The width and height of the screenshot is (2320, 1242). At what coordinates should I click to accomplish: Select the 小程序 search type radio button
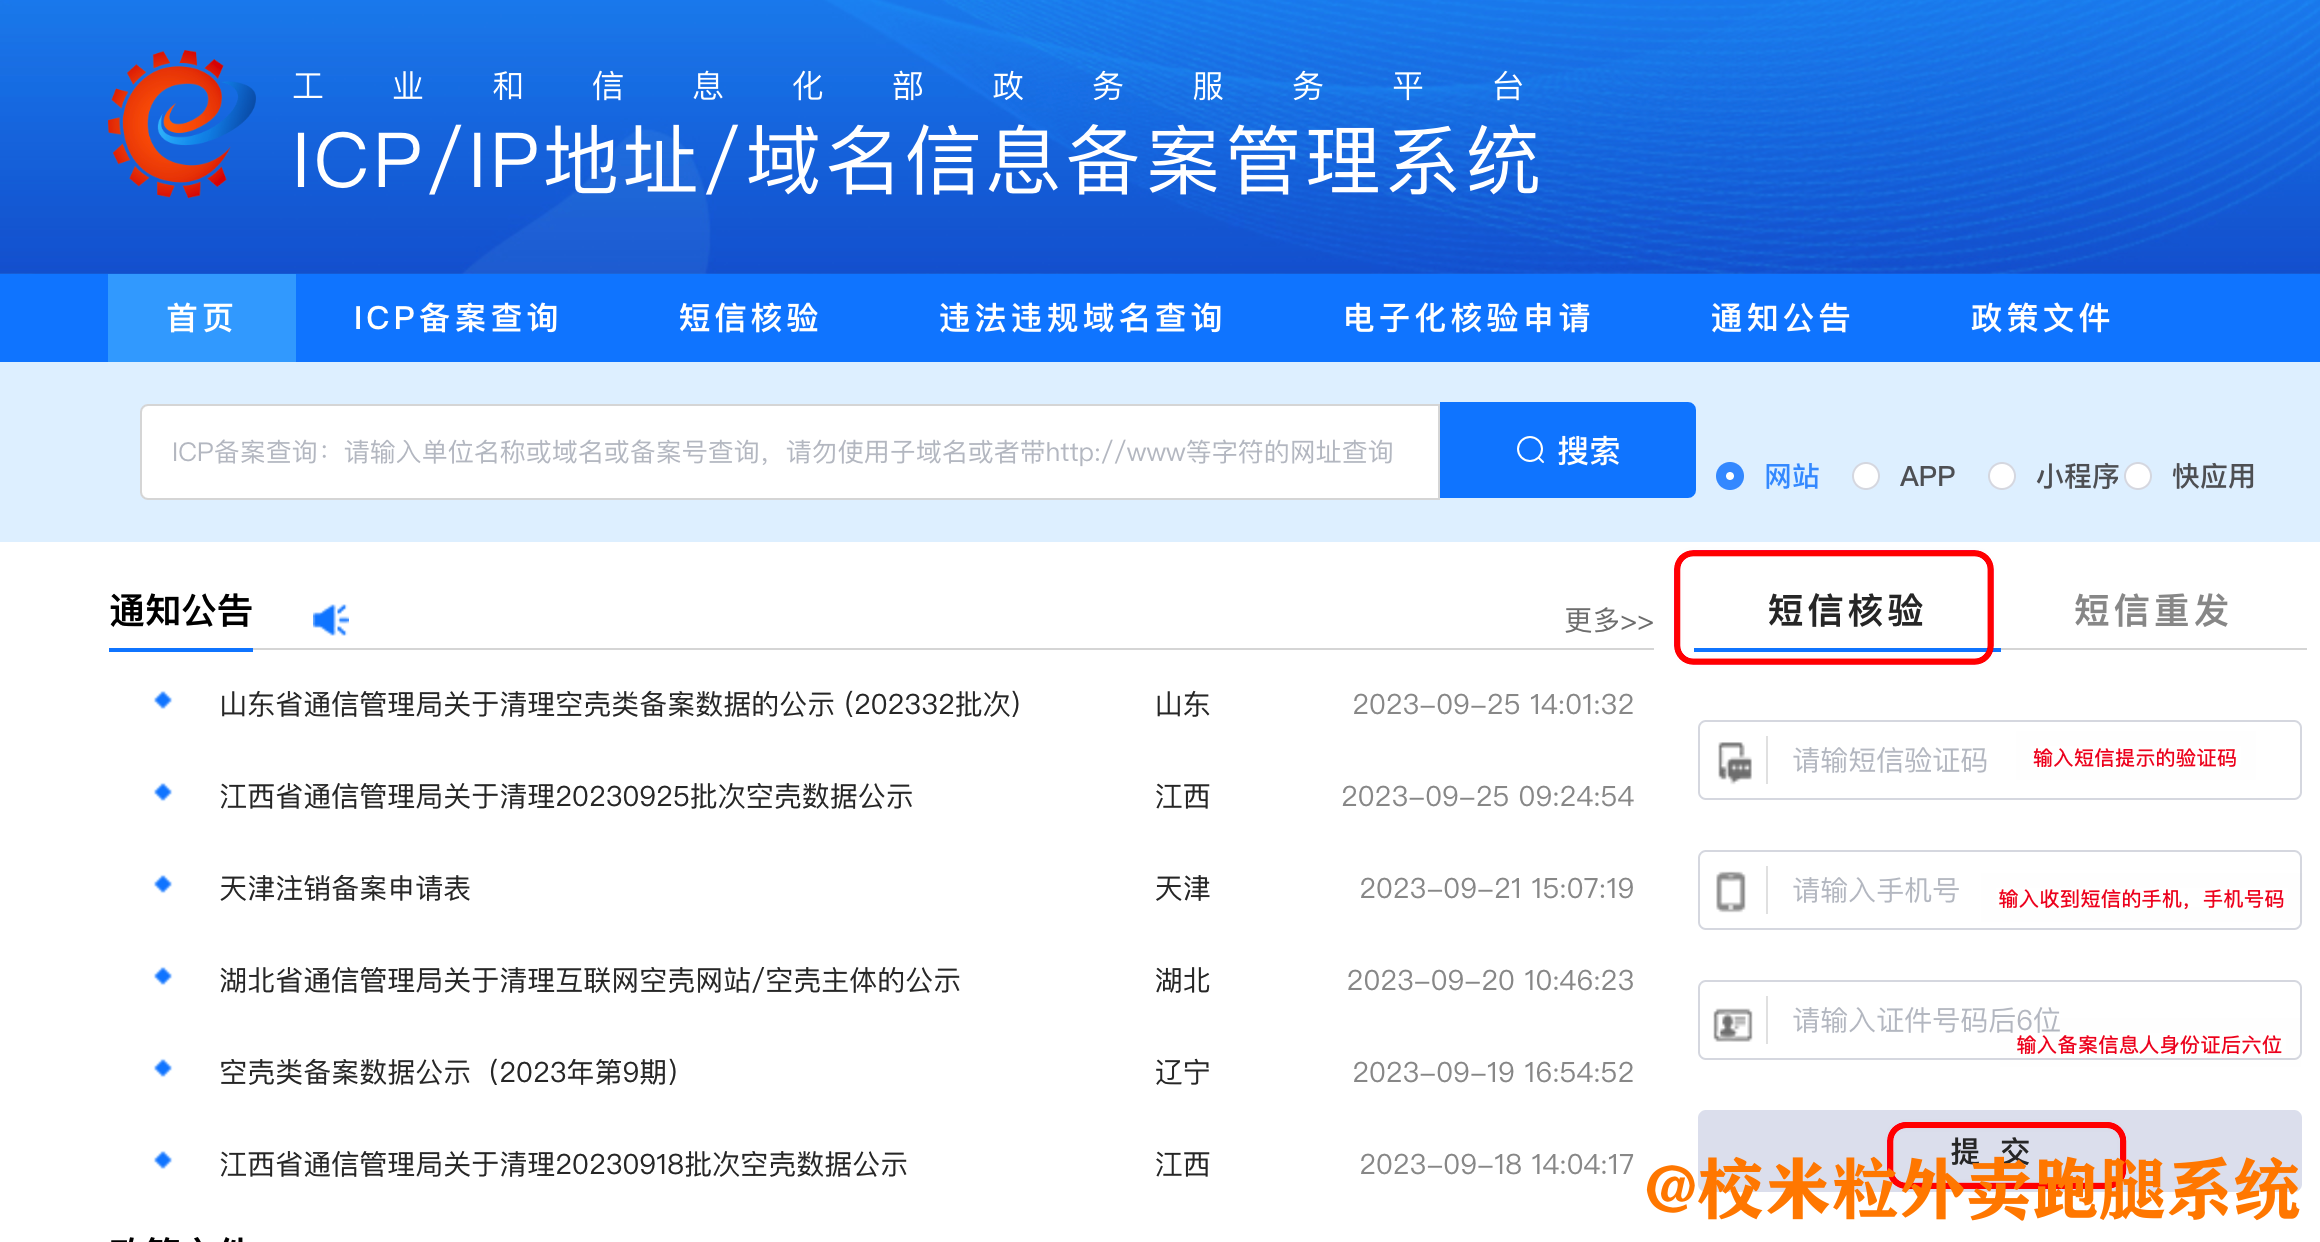2002,477
